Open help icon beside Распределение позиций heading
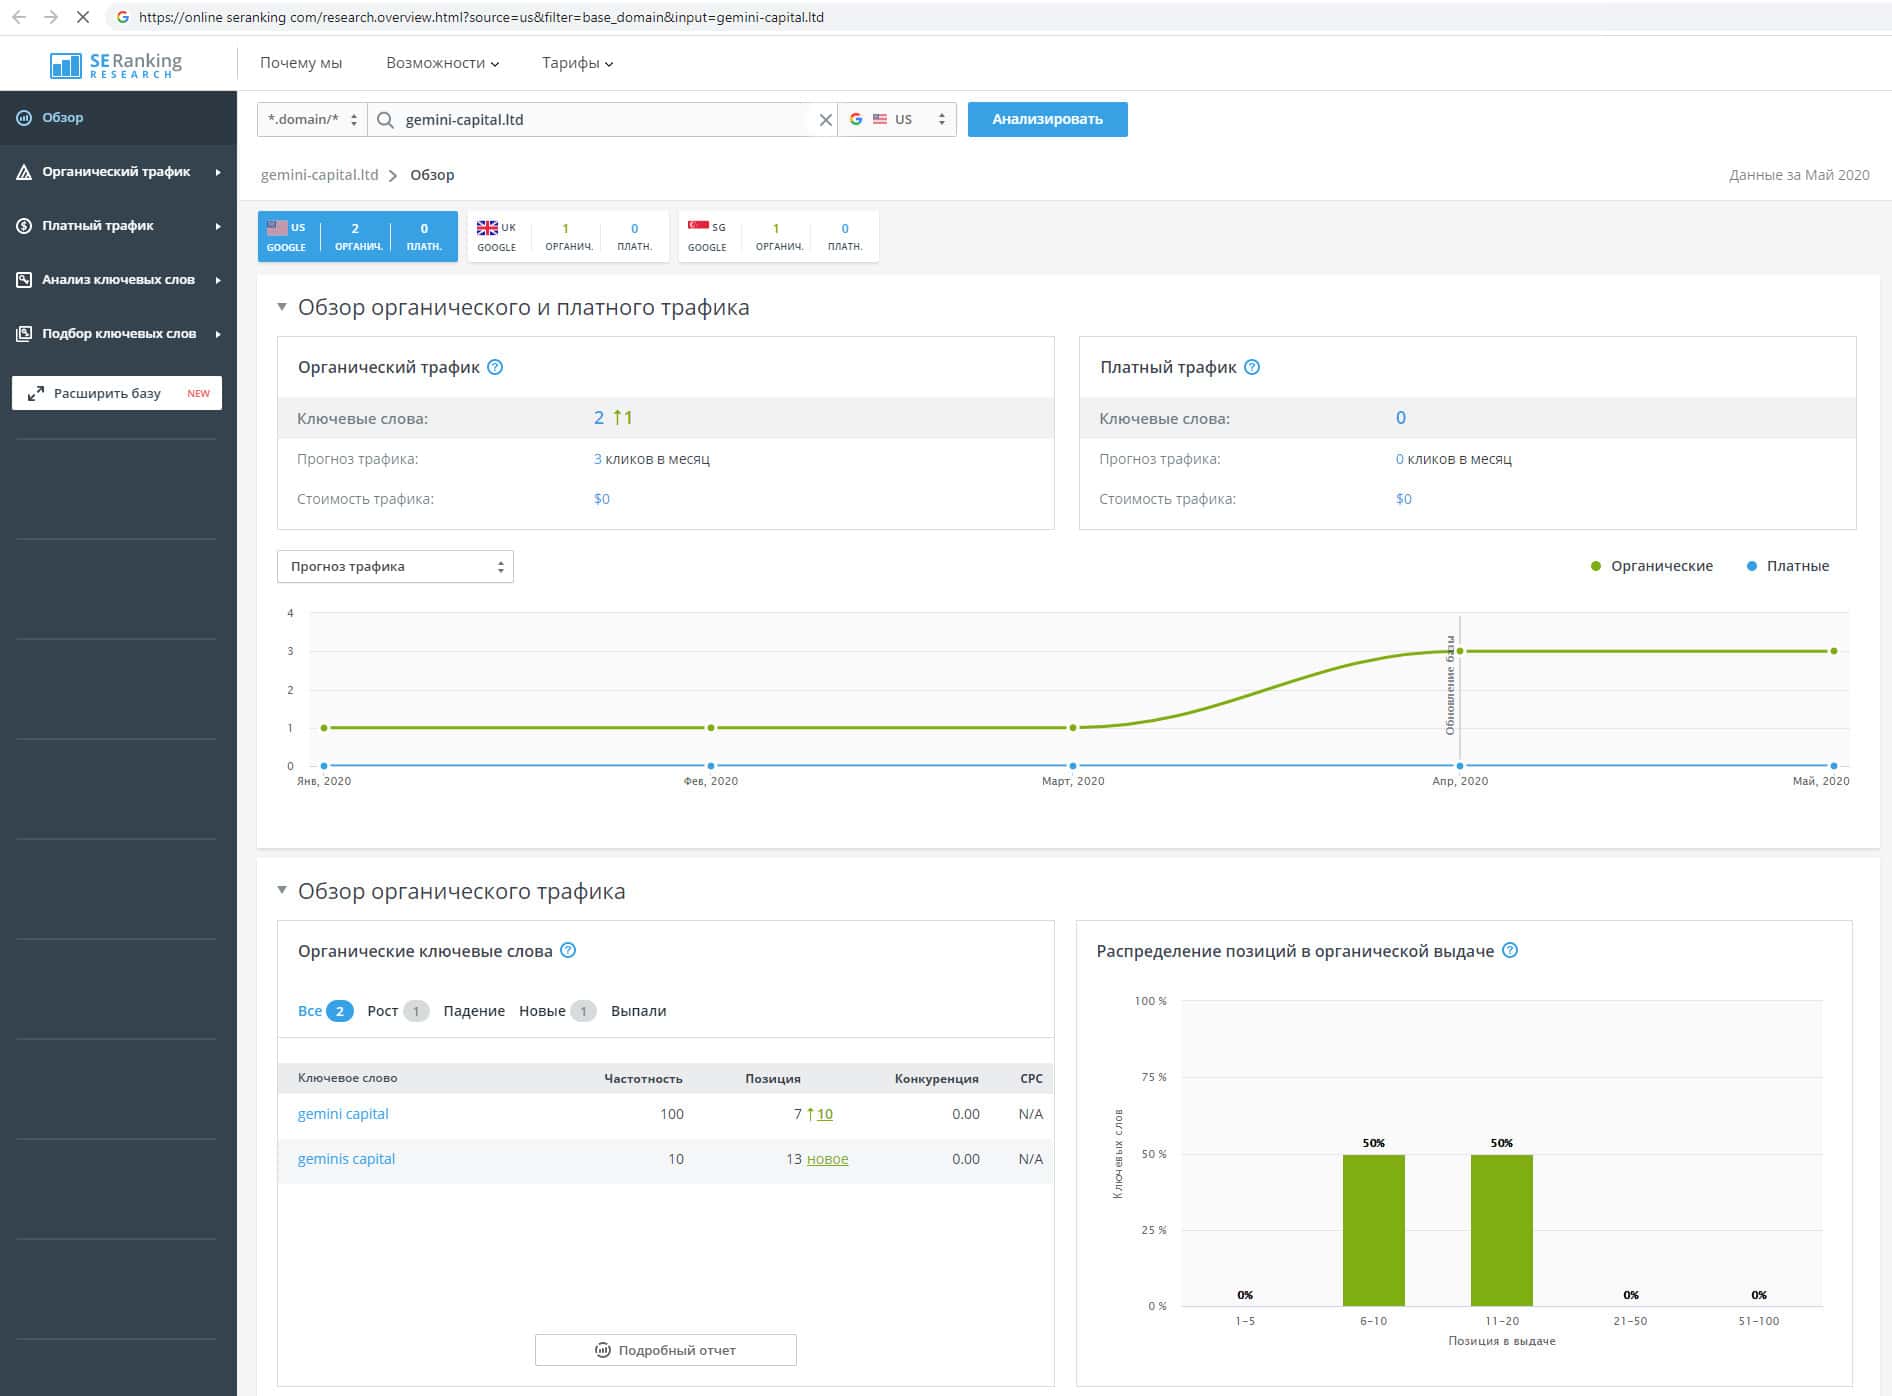 (x=1510, y=950)
